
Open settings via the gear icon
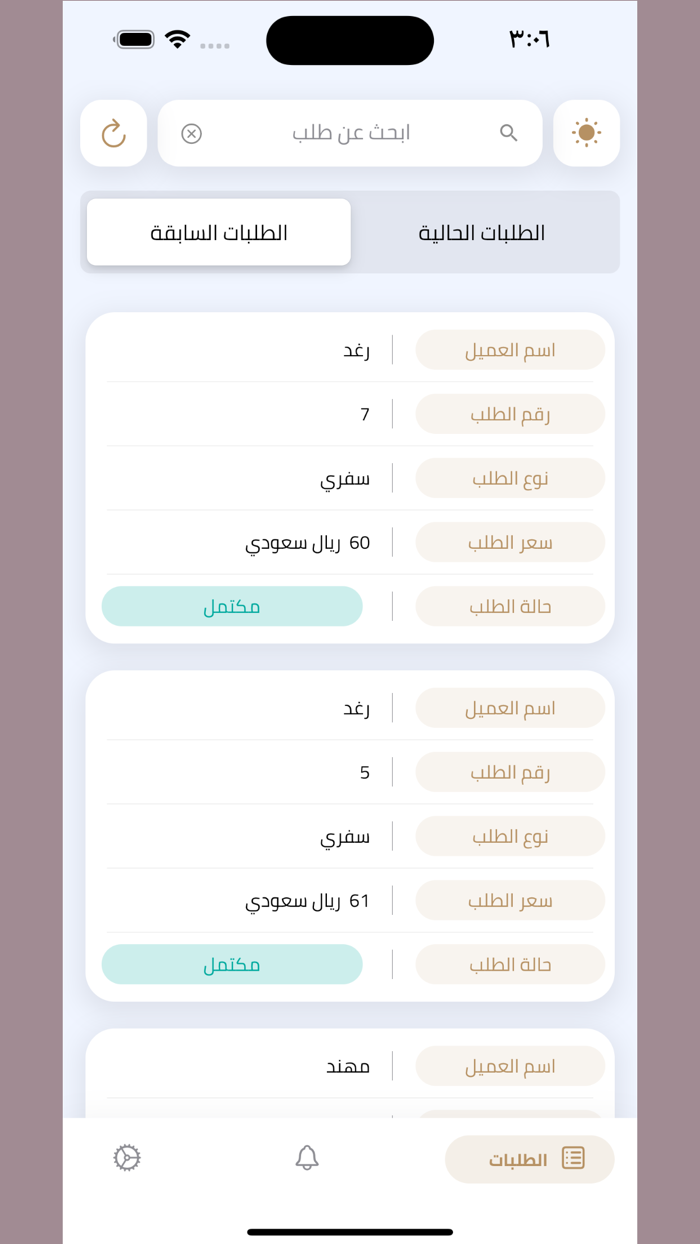[x=127, y=1157]
